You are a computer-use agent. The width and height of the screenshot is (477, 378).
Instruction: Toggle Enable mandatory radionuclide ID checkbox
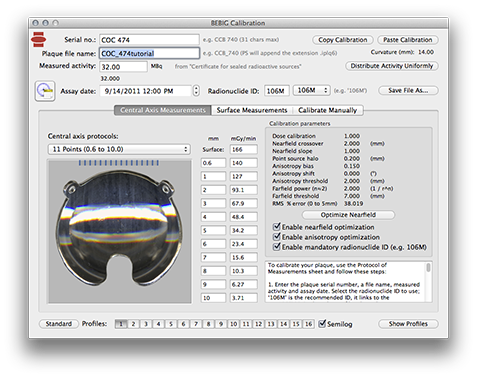tap(276, 247)
